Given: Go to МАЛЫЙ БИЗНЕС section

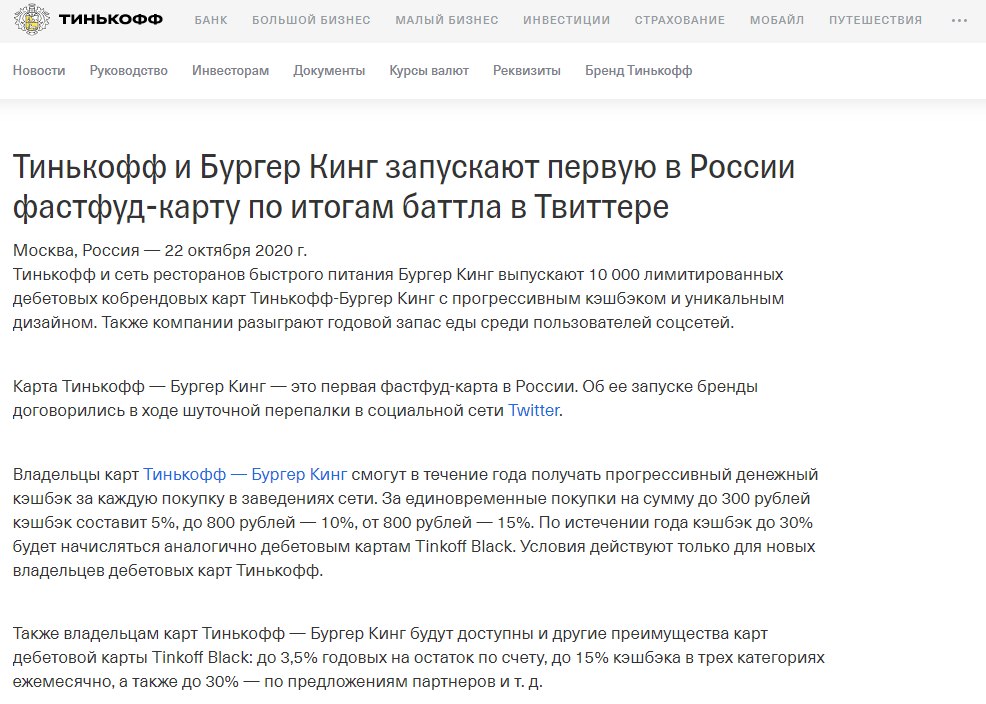Looking at the screenshot, I should [447, 20].
